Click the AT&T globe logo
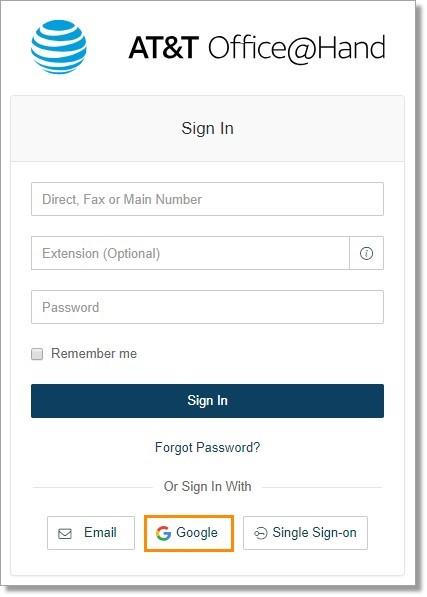 [x=59, y=47]
